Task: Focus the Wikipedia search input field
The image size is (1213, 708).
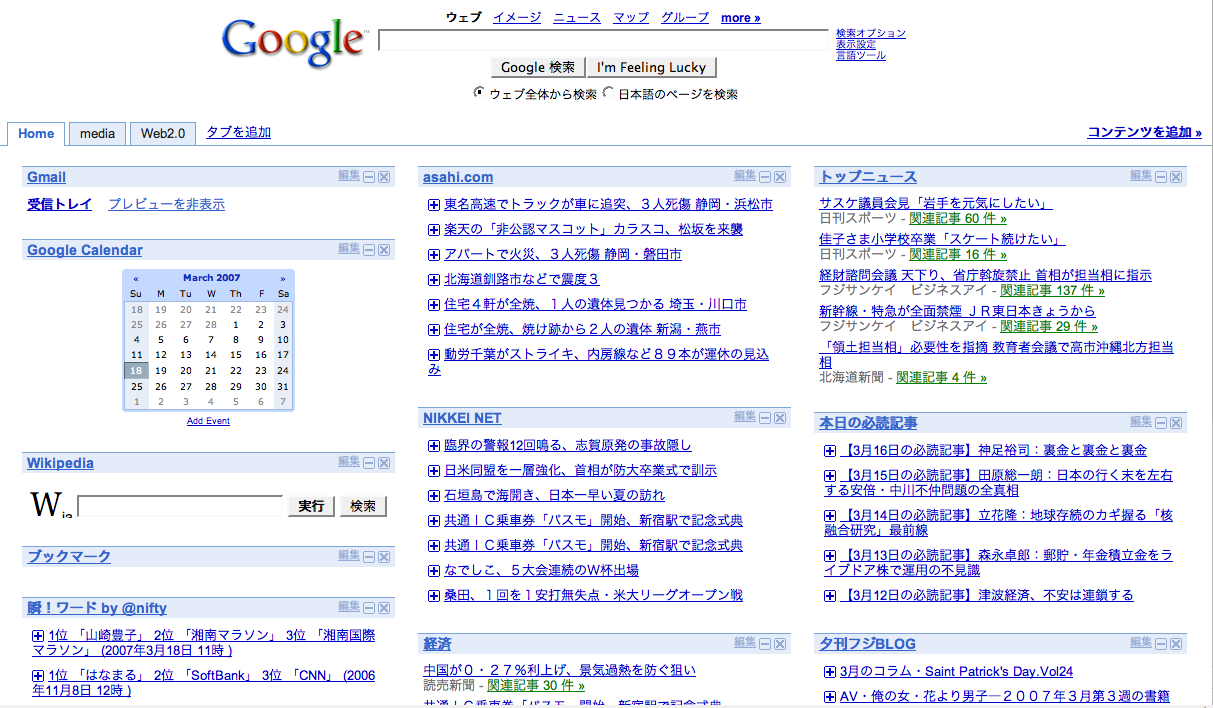Action: coord(181,506)
